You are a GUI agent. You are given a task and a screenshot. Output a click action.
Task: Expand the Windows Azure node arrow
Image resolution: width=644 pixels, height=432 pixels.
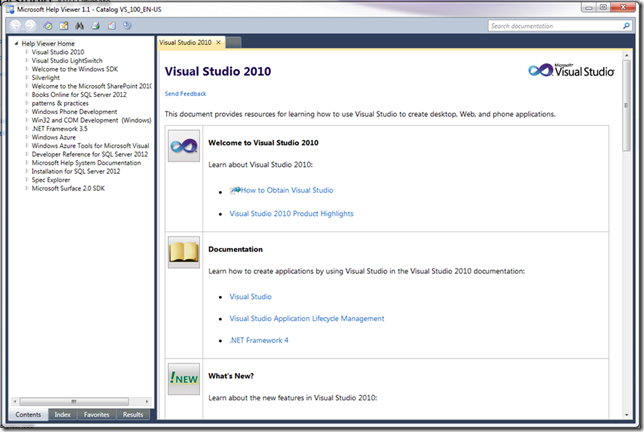[27, 137]
